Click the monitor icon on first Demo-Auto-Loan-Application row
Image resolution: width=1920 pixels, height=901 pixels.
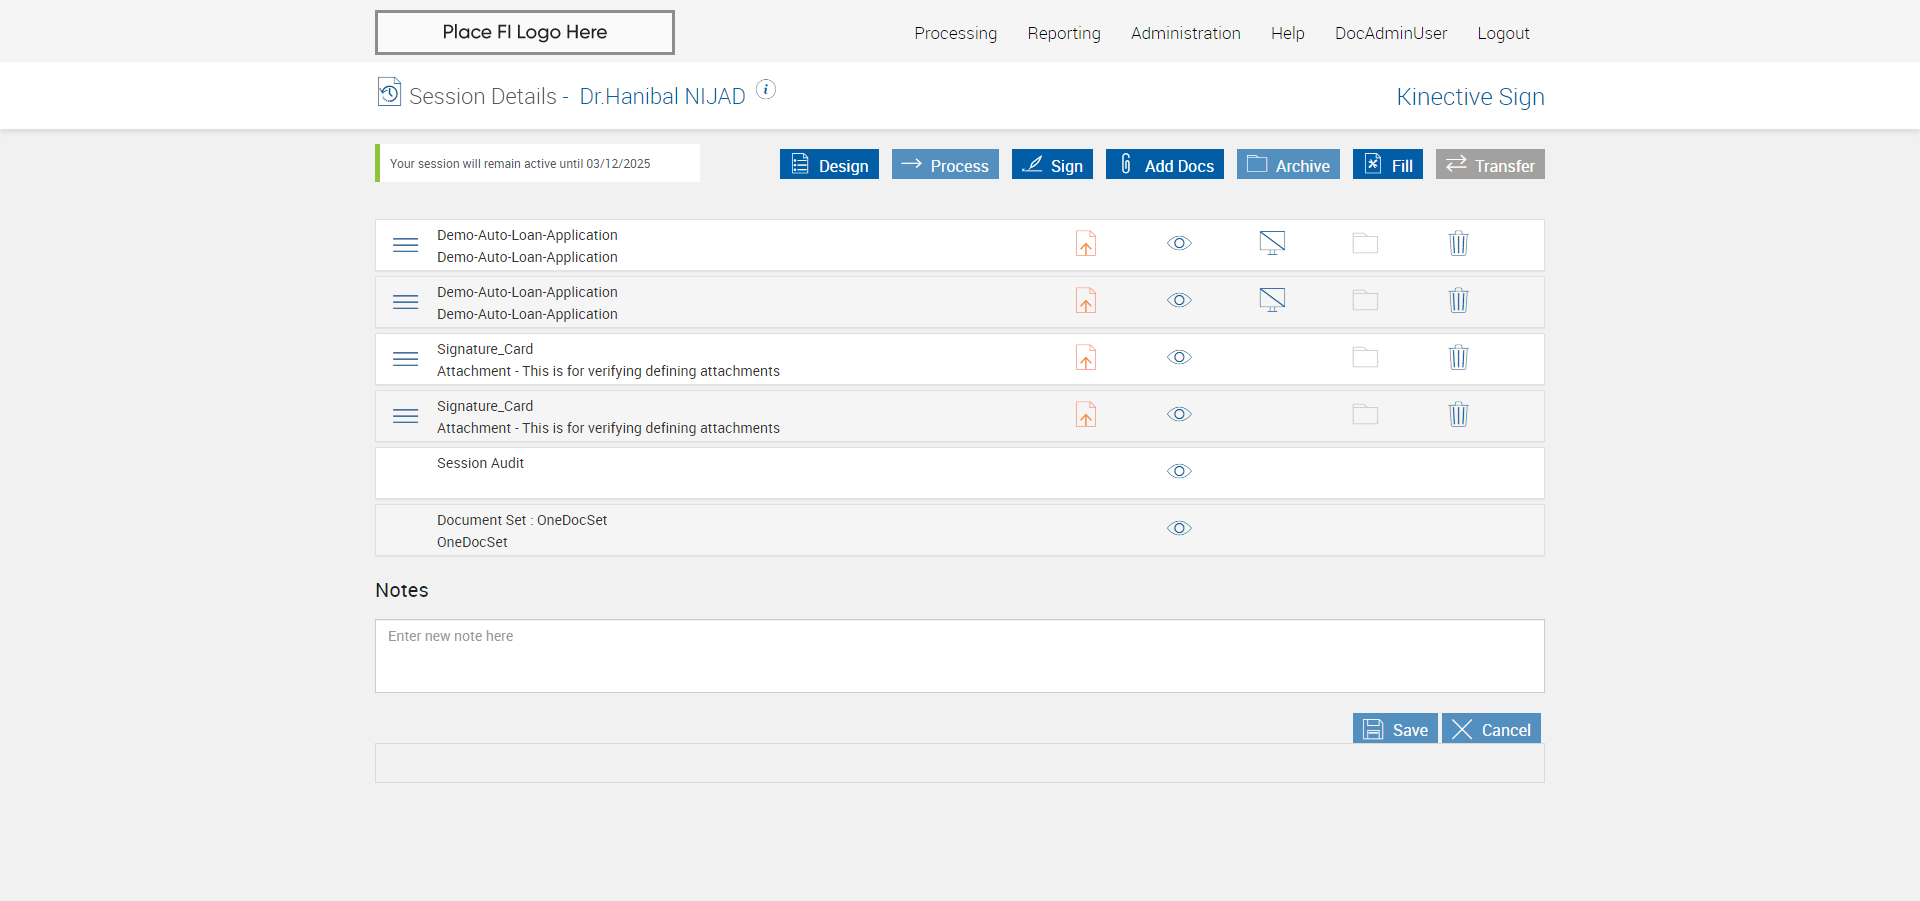click(x=1272, y=243)
